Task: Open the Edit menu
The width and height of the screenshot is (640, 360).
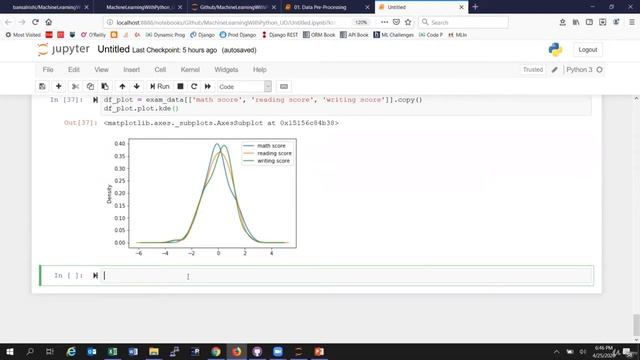Action: tap(74, 70)
